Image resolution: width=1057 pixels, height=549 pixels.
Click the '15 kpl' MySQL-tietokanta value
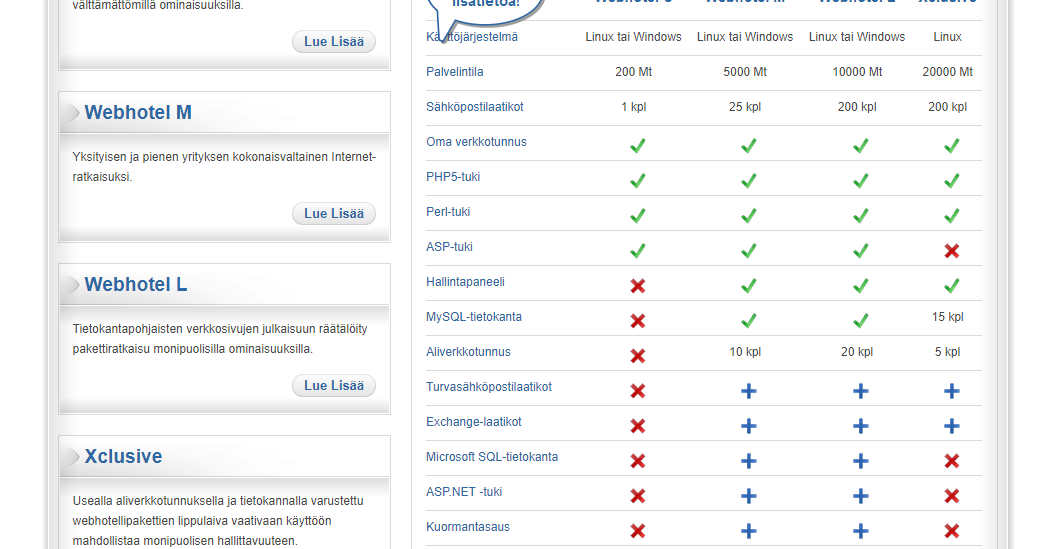point(948,317)
